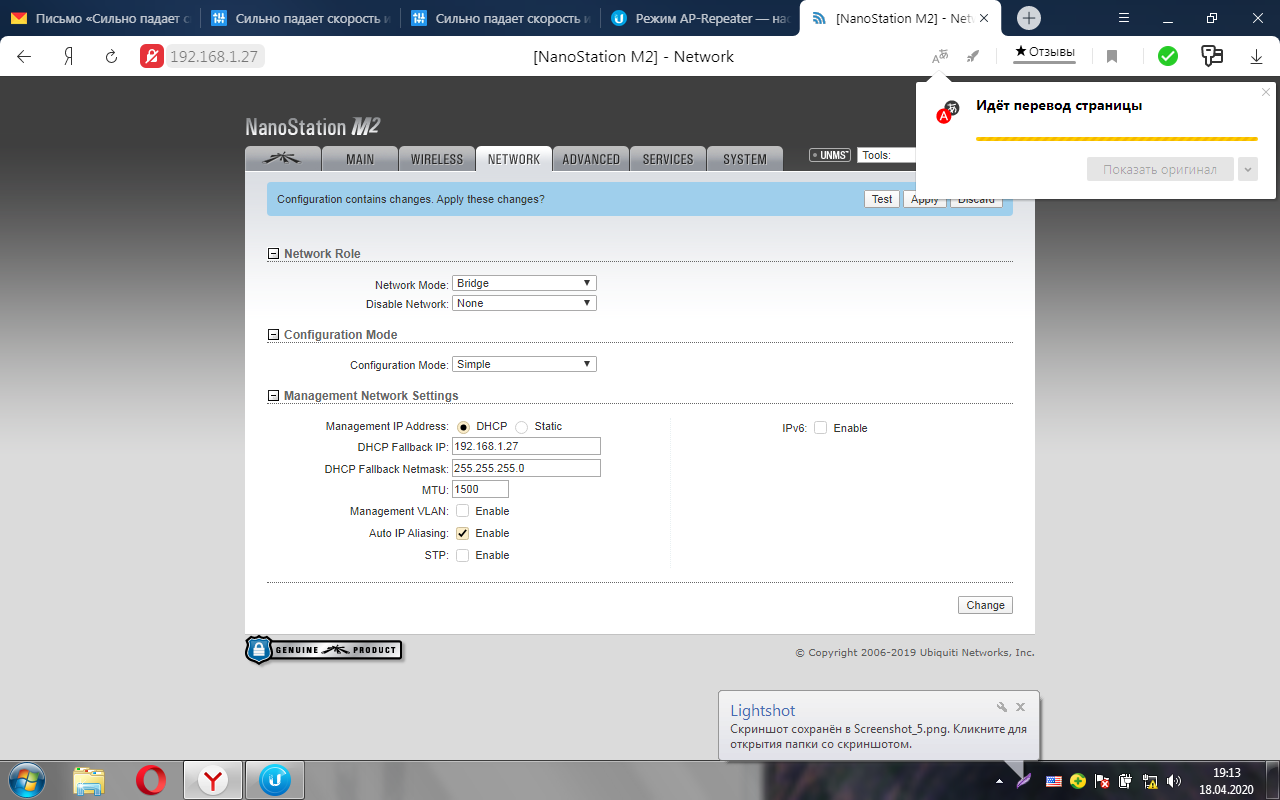The width and height of the screenshot is (1280, 800).
Task: Click the language flag tray icon
Action: (x=1054, y=780)
